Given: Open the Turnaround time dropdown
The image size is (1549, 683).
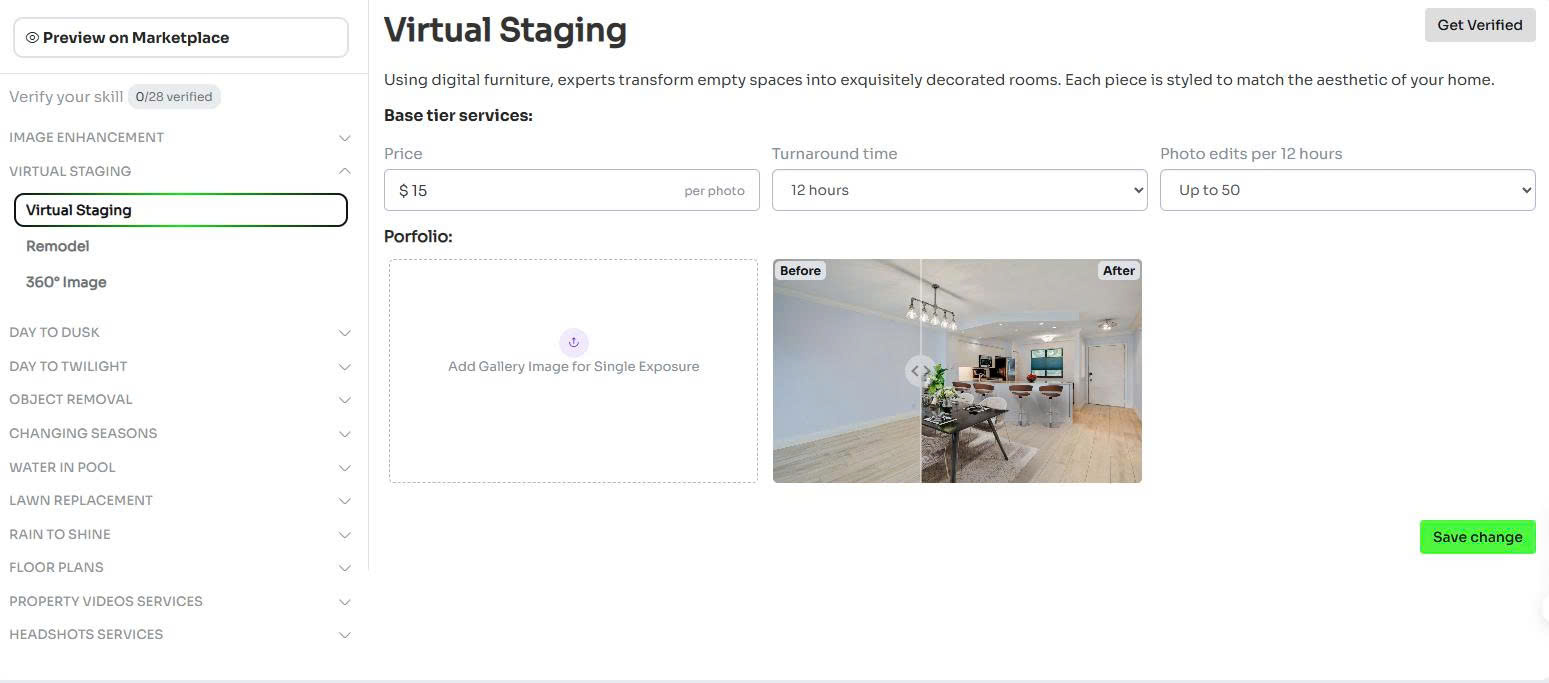Looking at the screenshot, I should (x=958, y=190).
